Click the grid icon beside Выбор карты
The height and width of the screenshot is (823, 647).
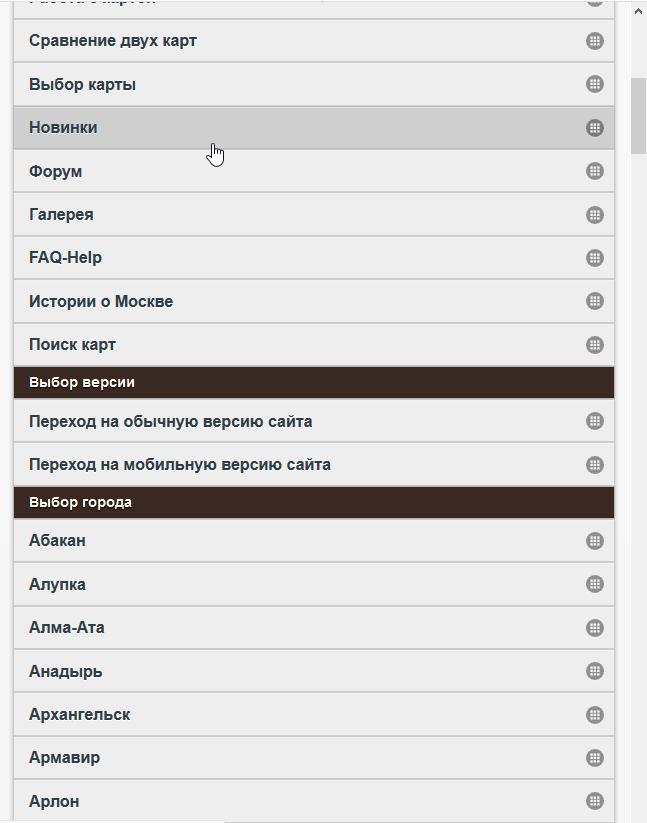(595, 84)
